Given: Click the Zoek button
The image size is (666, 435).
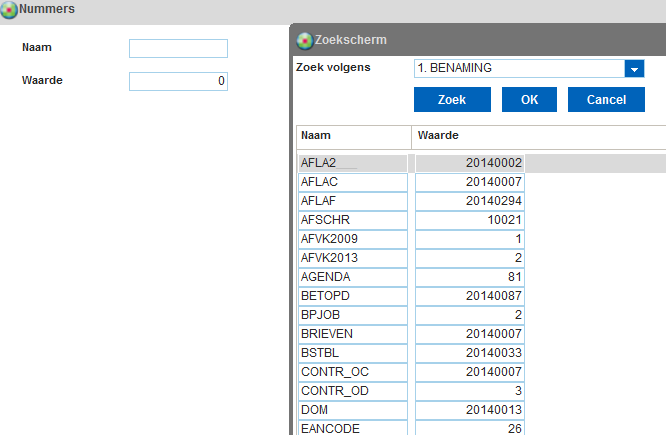Looking at the screenshot, I should click(452, 100).
